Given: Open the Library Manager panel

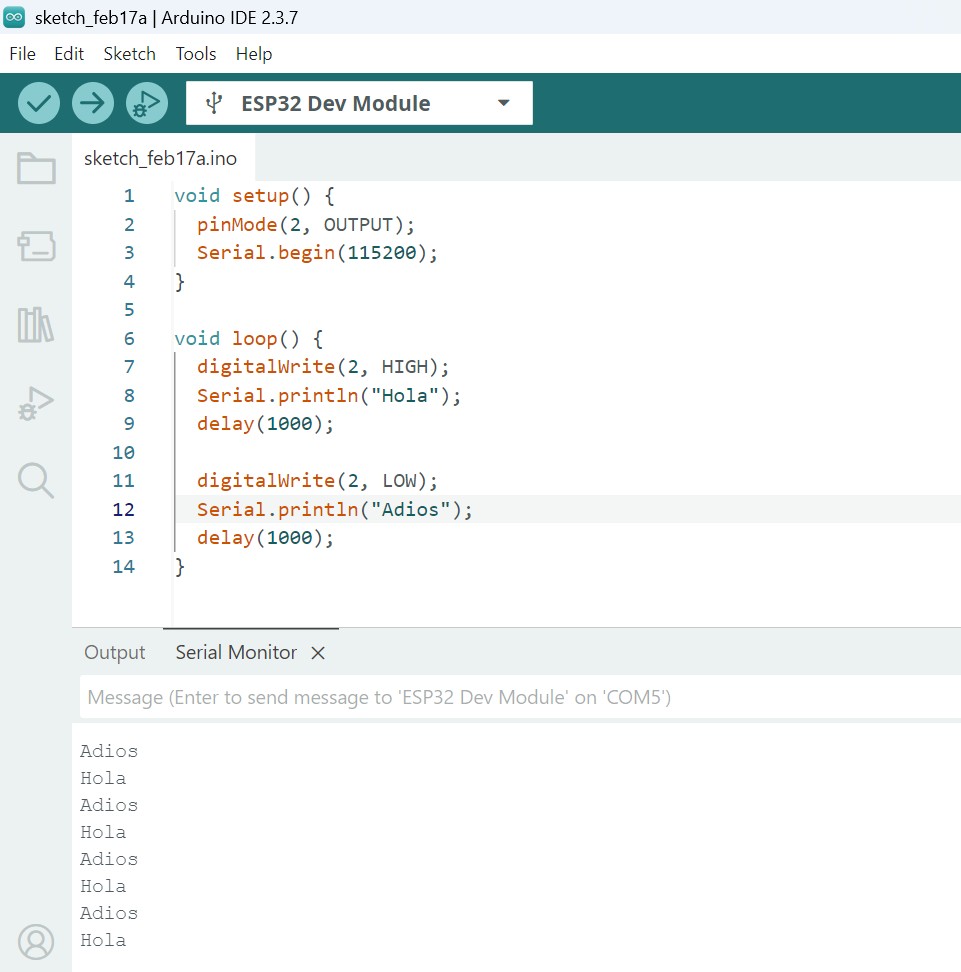Looking at the screenshot, I should [35, 324].
